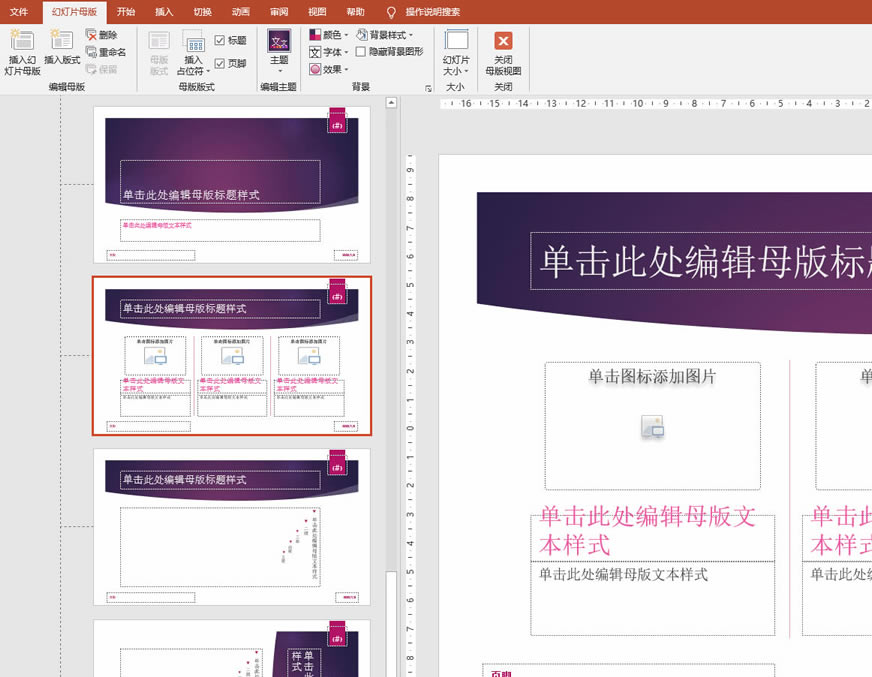
Task: Rename the selected layout
Action: 106,52
